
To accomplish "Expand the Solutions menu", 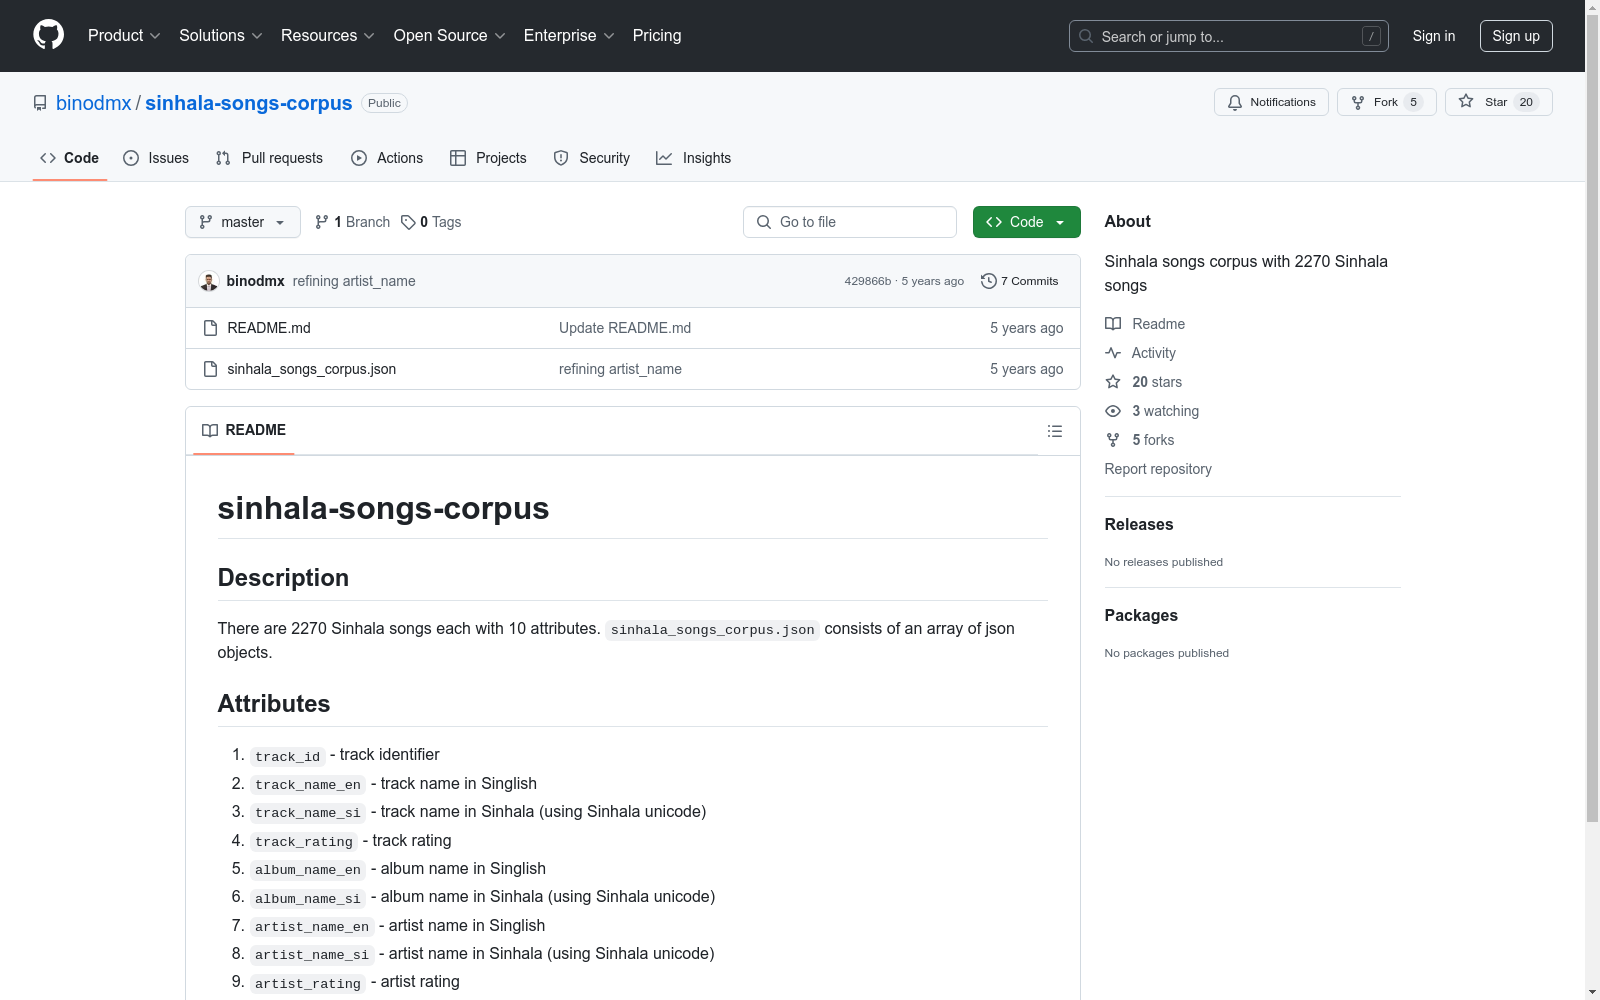I will tap(221, 36).
